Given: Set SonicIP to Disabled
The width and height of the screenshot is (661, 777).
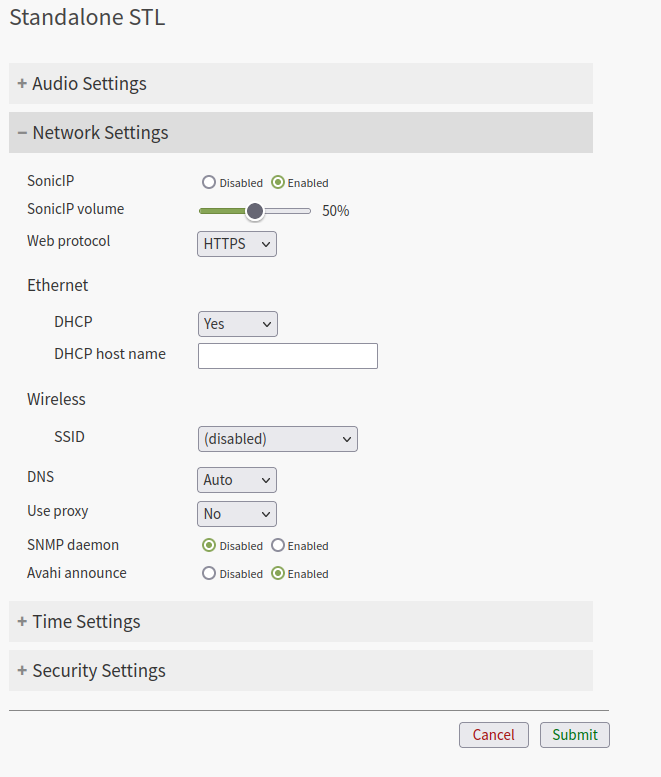Looking at the screenshot, I should 209,183.
